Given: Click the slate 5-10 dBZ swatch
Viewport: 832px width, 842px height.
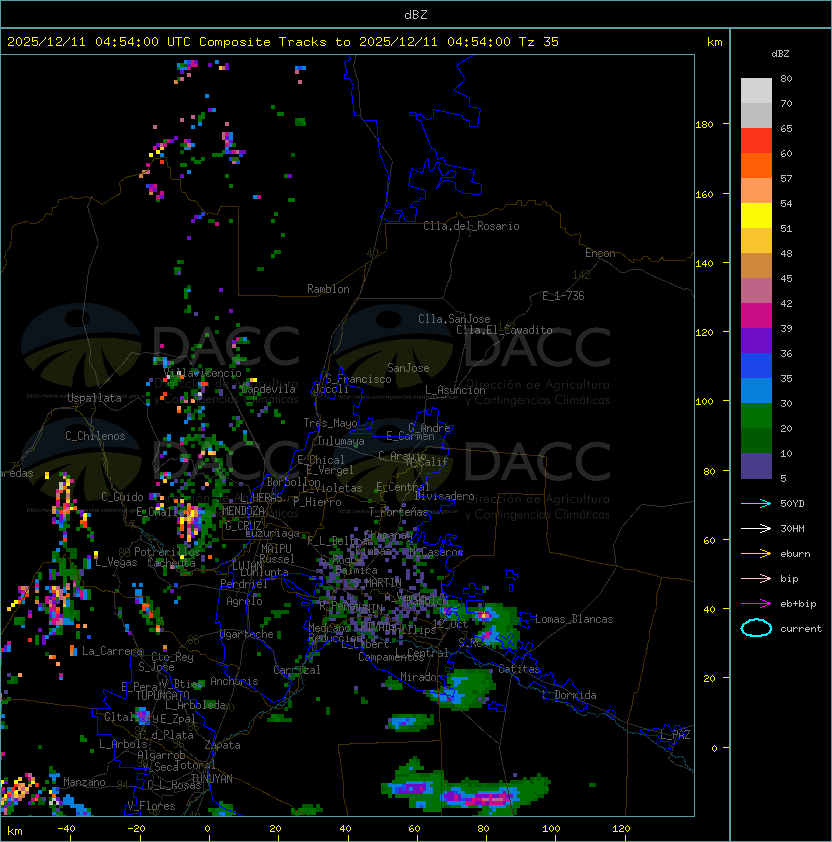Looking at the screenshot, I should pyautogui.click(x=756, y=466).
